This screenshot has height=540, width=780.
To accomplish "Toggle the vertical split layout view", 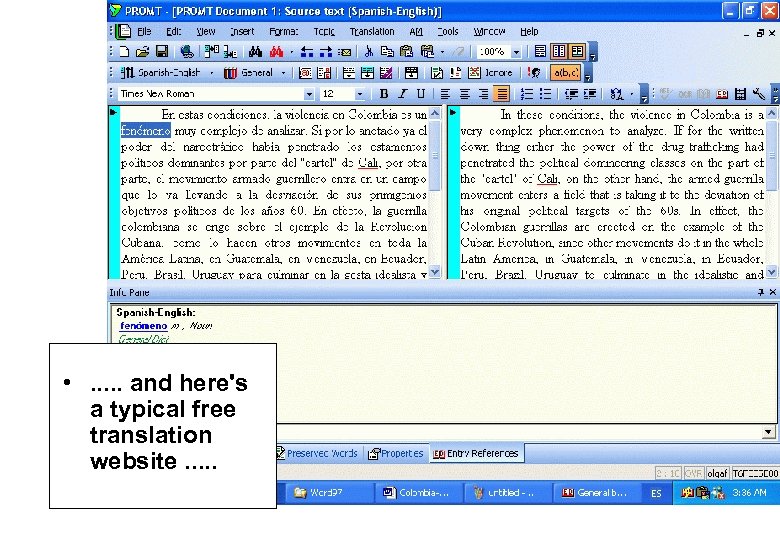I will point(559,51).
